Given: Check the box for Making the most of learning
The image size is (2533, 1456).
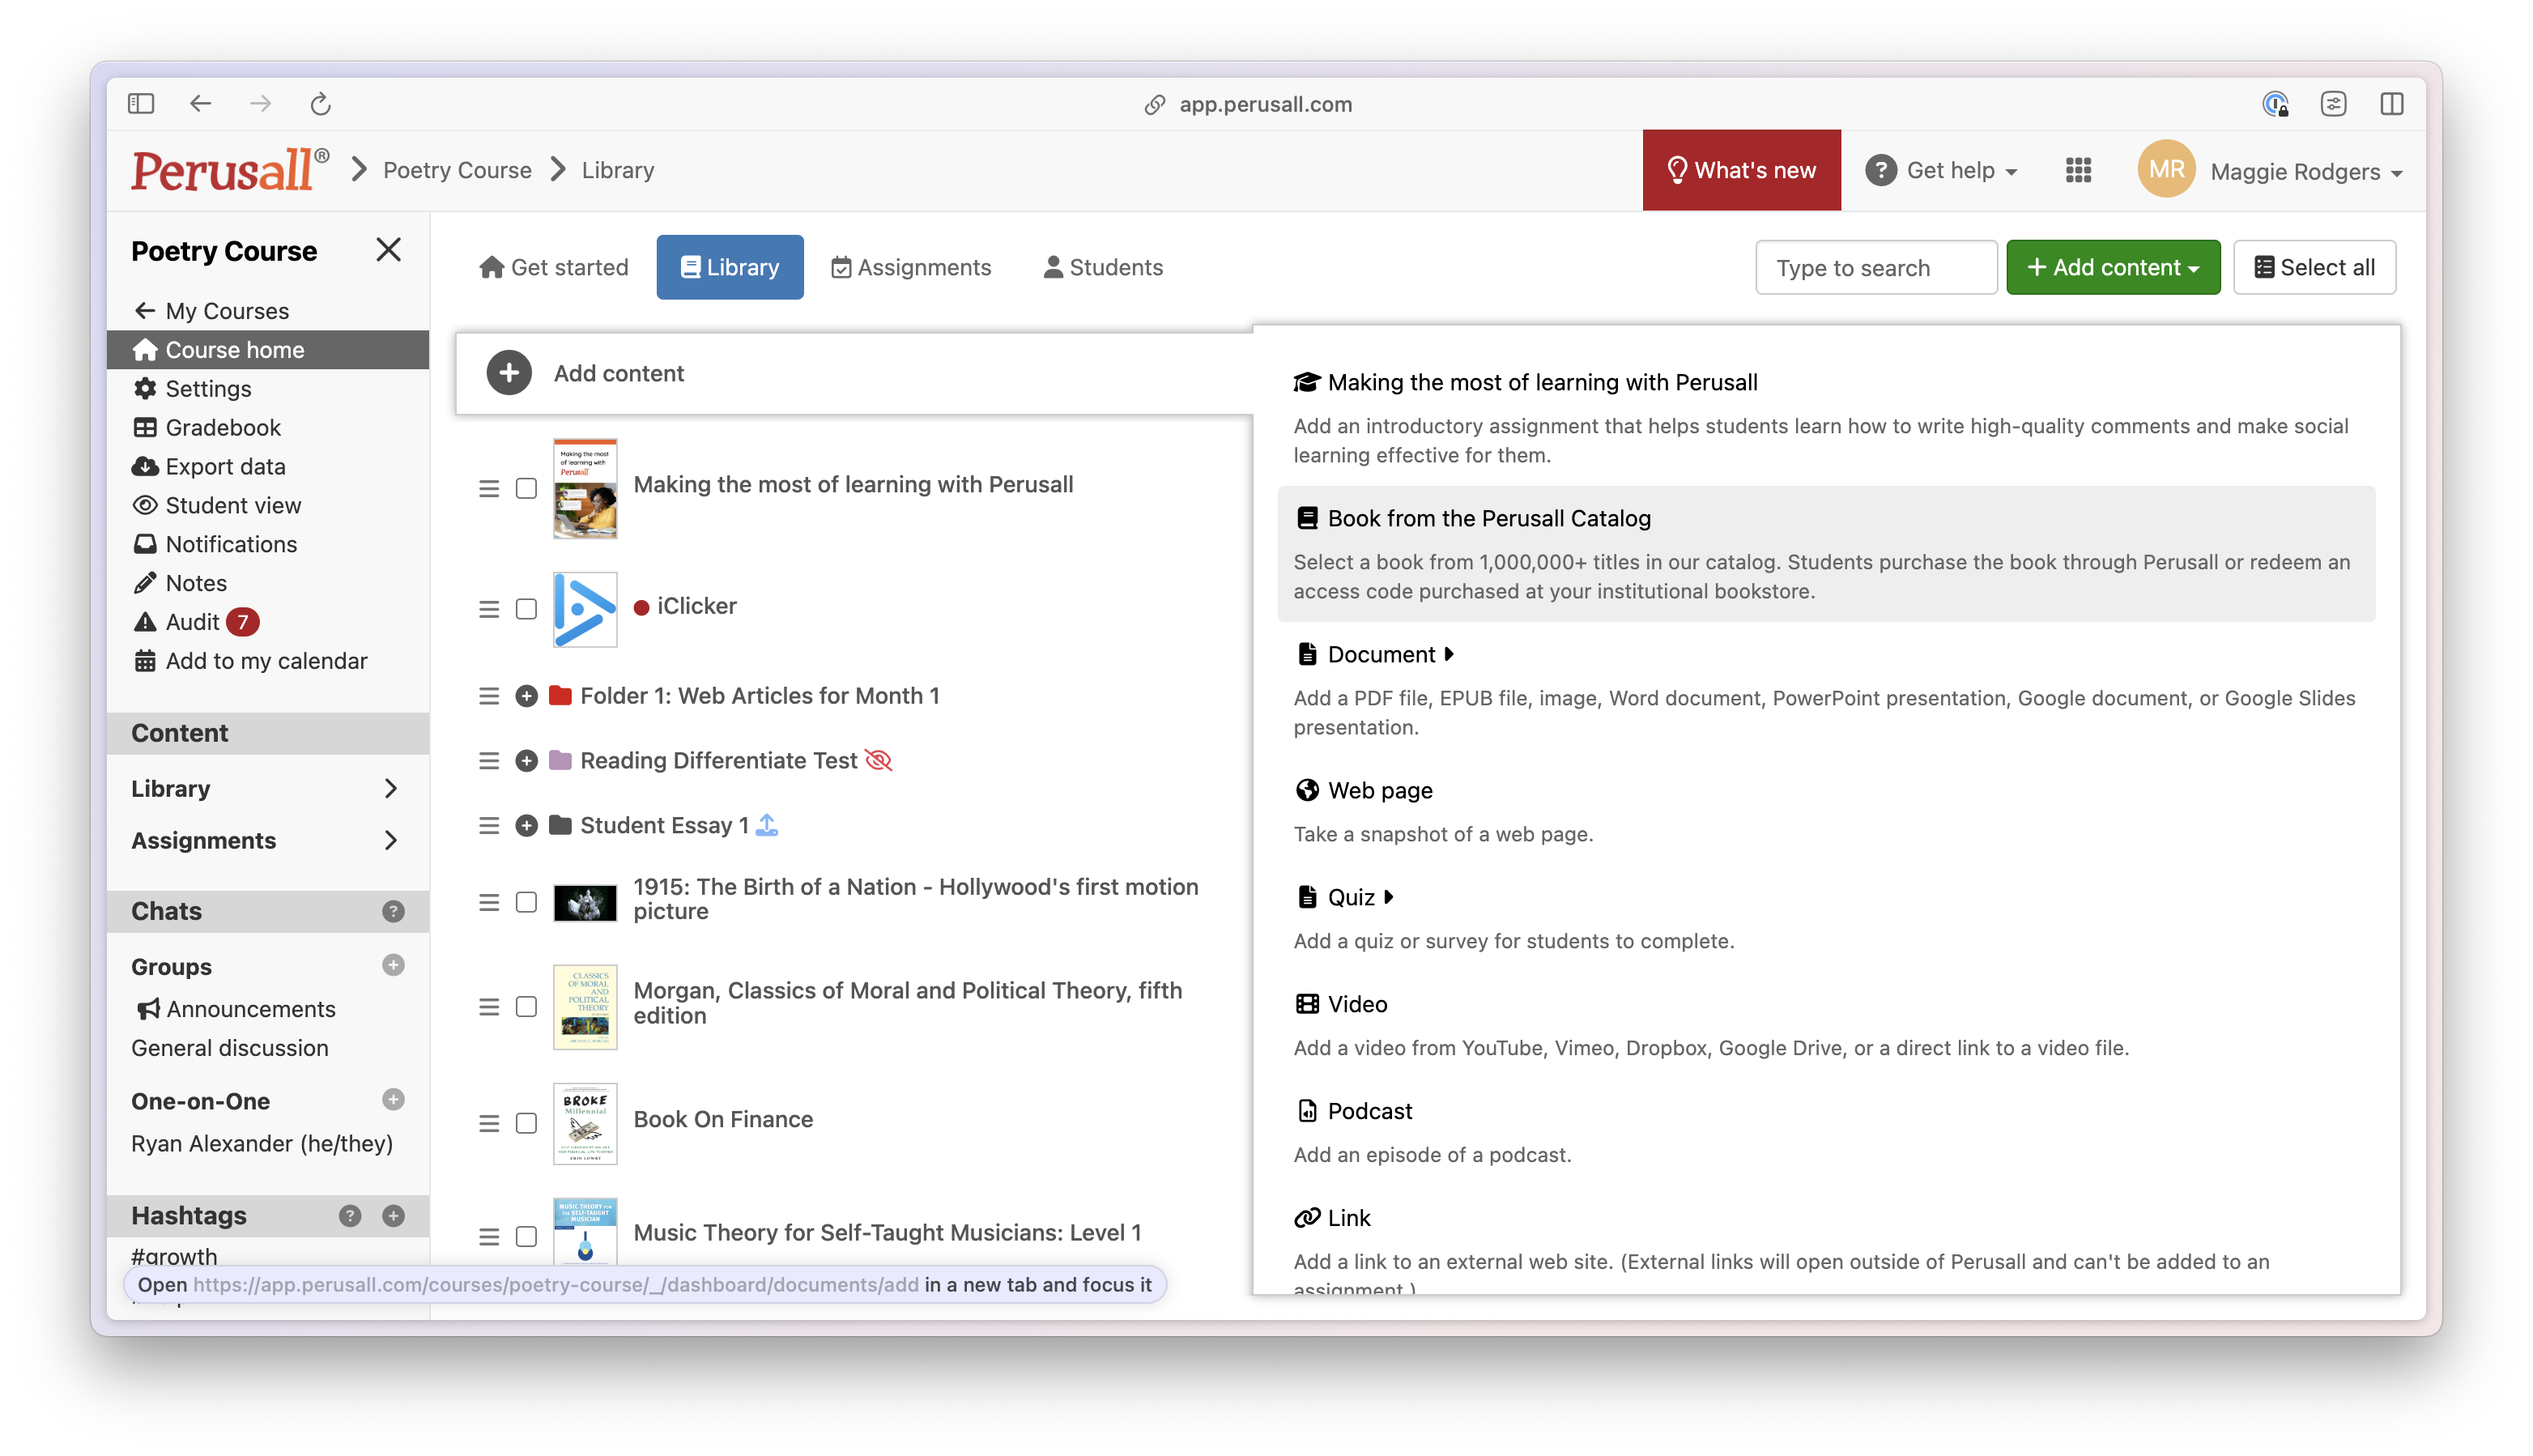Looking at the screenshot, I should click(526, 488).
